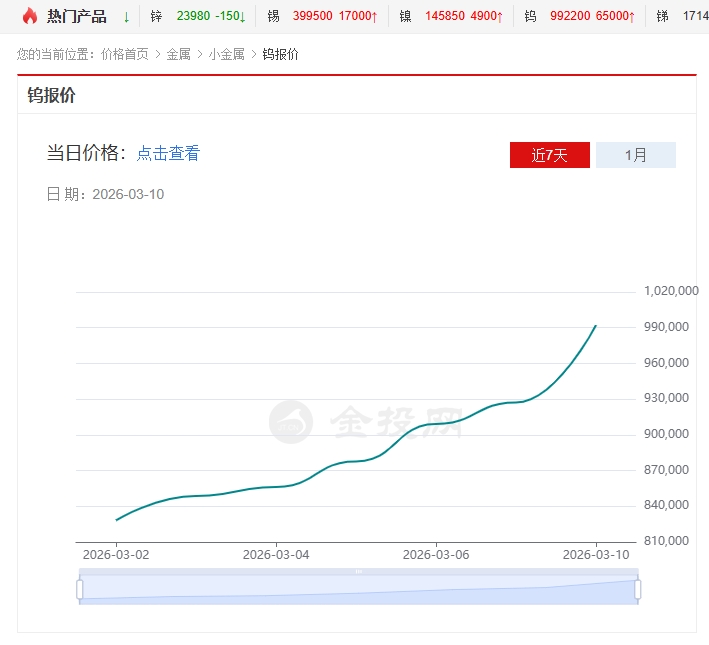
Task: Open the 钨 price ticker item
Action: click(x=580, y=16)
